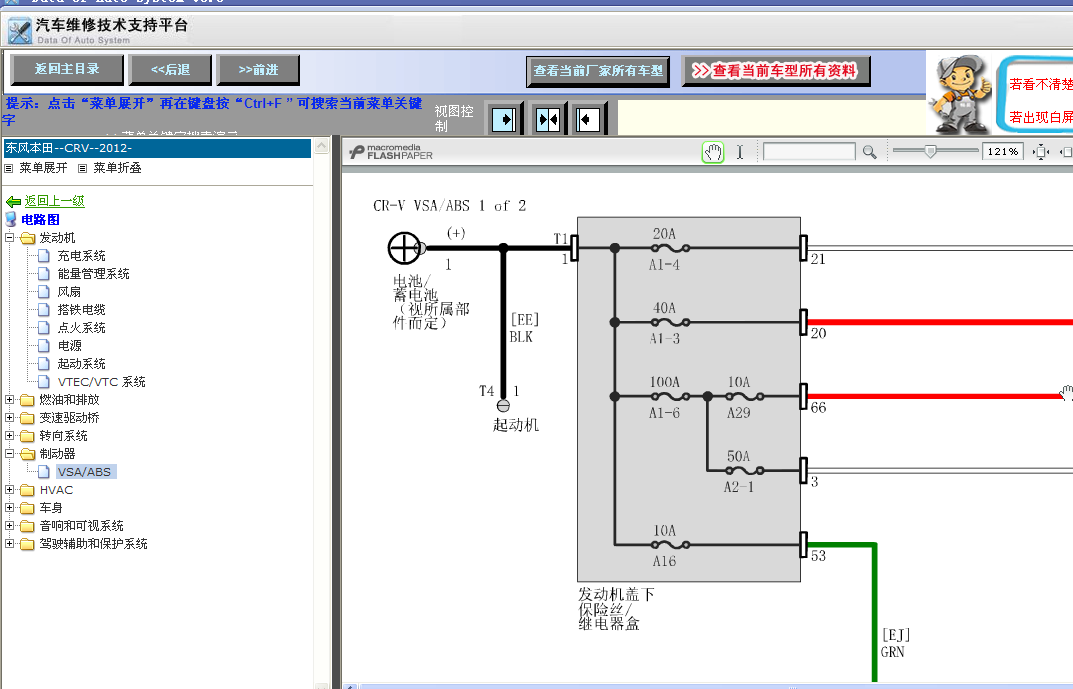Viewport: 1073px width, 689px height.
Task: Click the 返回主目录 button
Action: coord(67,69)
